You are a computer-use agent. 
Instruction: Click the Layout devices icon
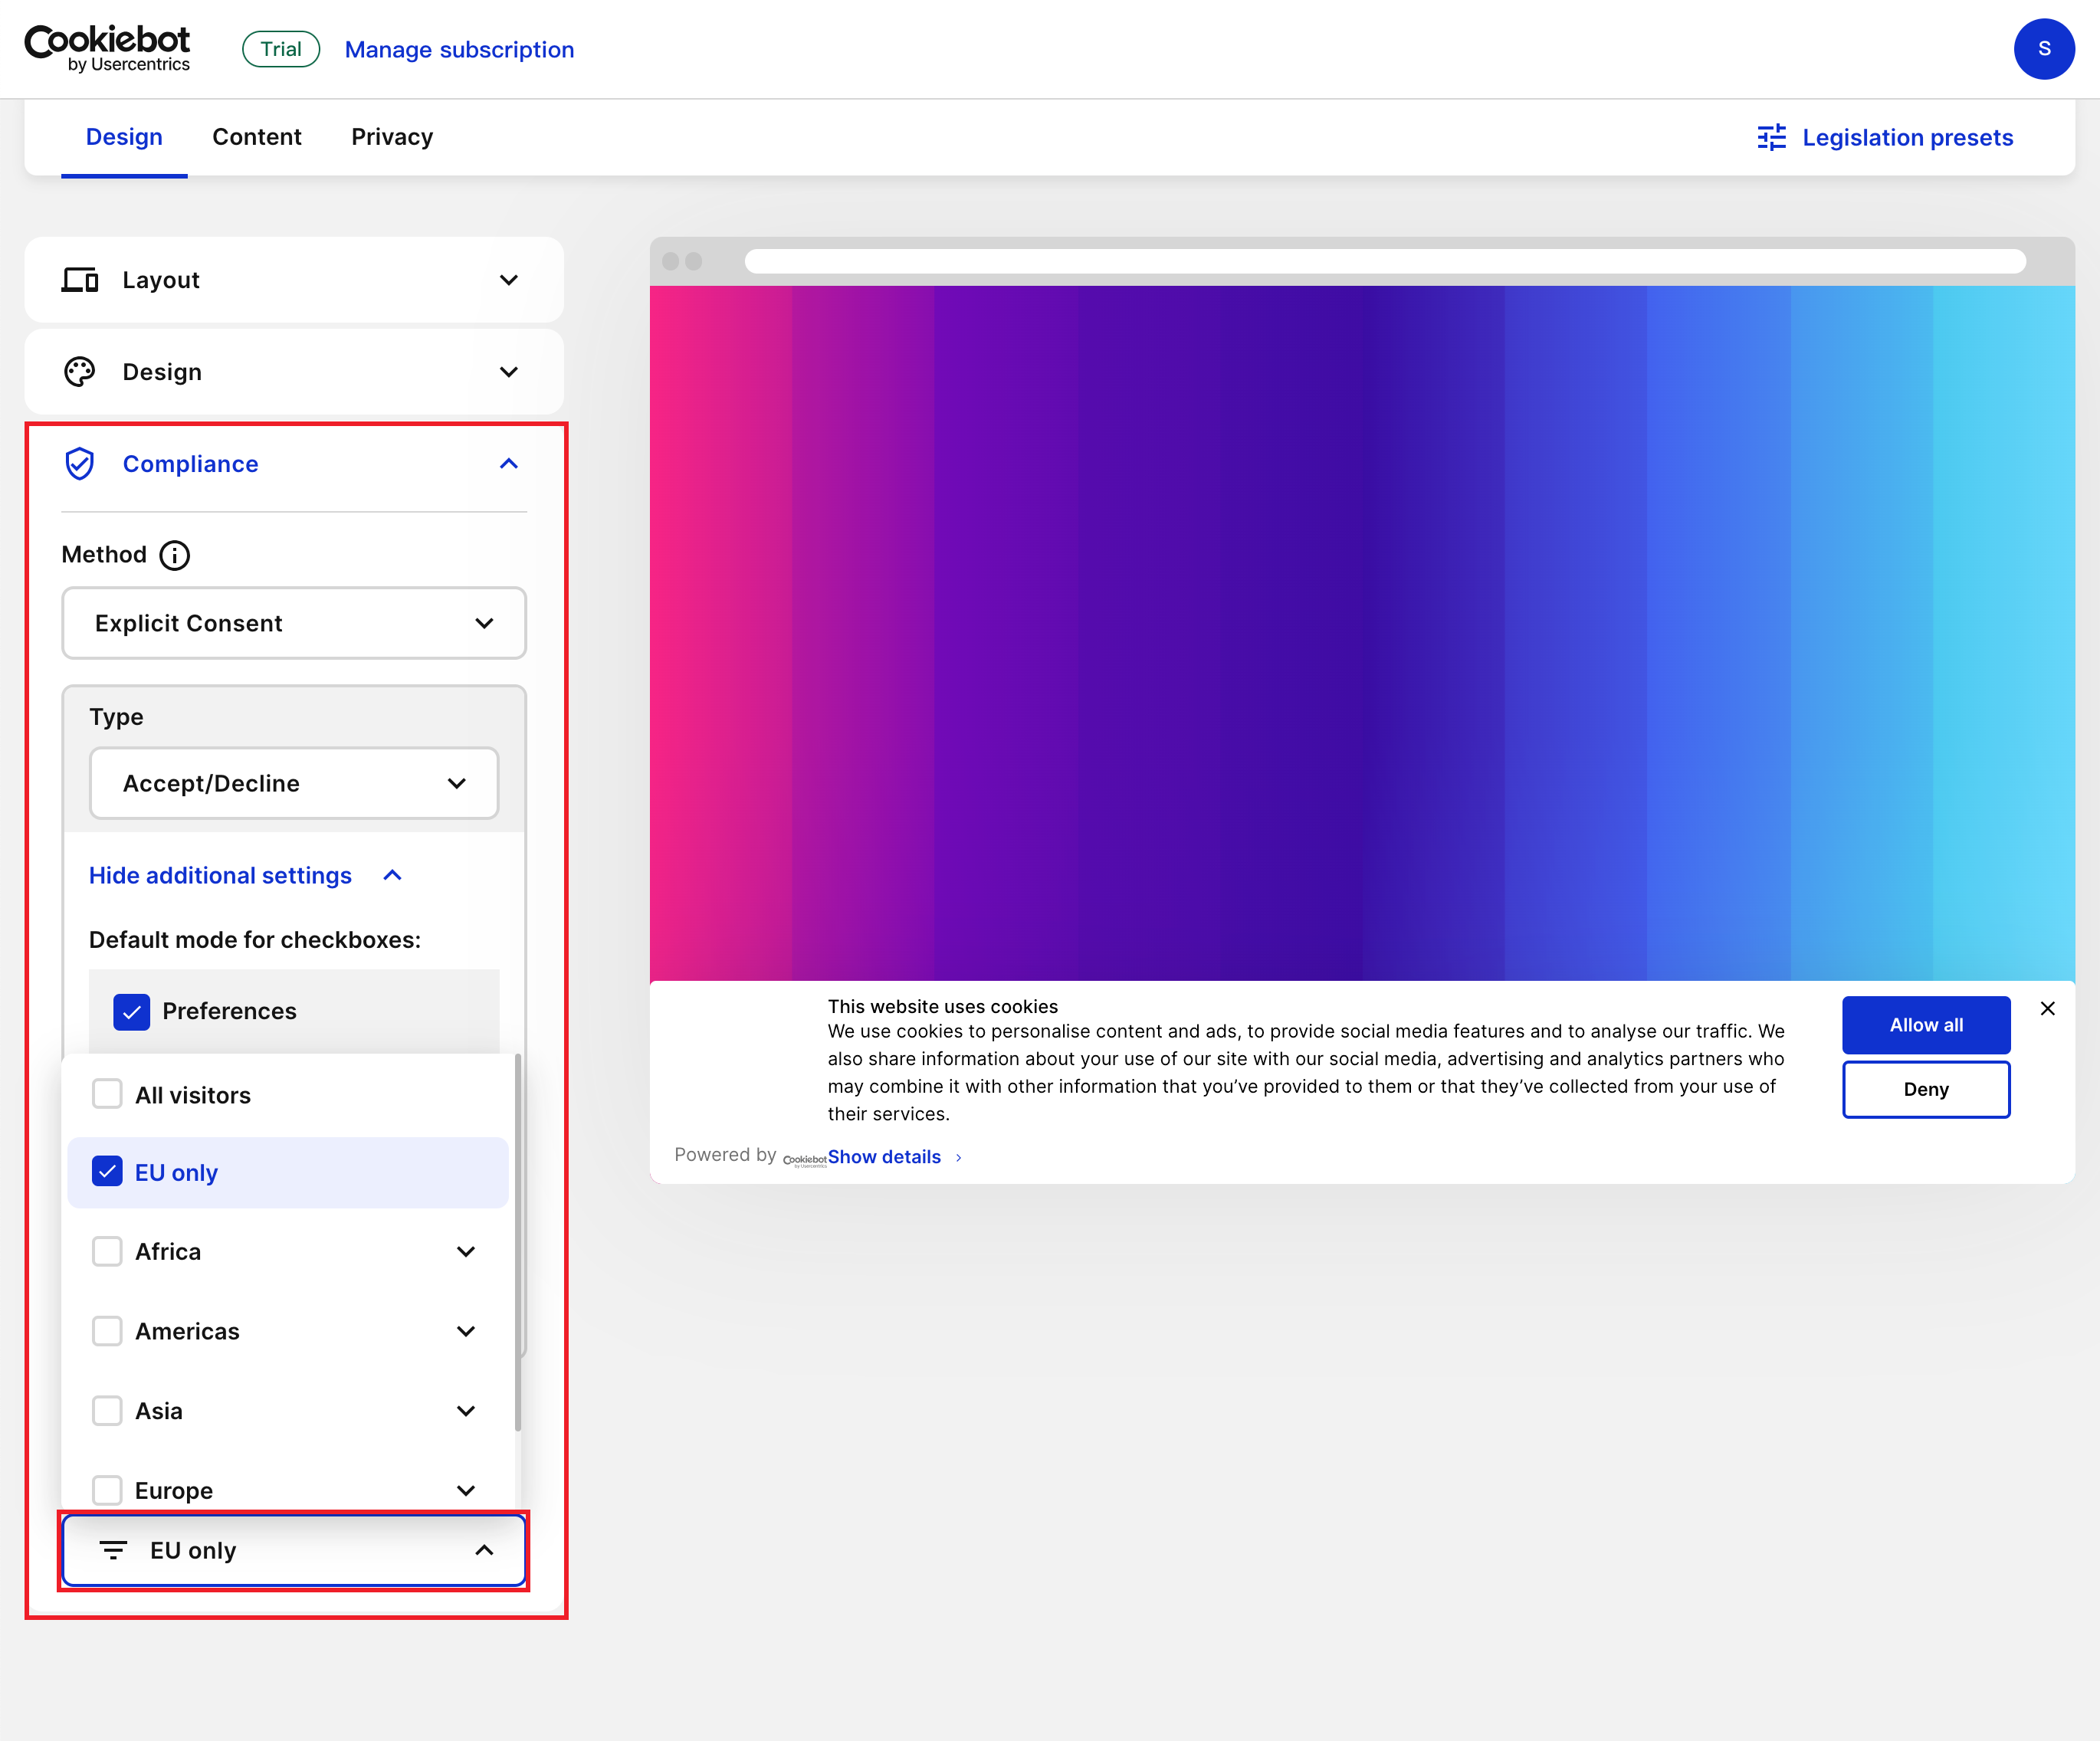(80, 280)
